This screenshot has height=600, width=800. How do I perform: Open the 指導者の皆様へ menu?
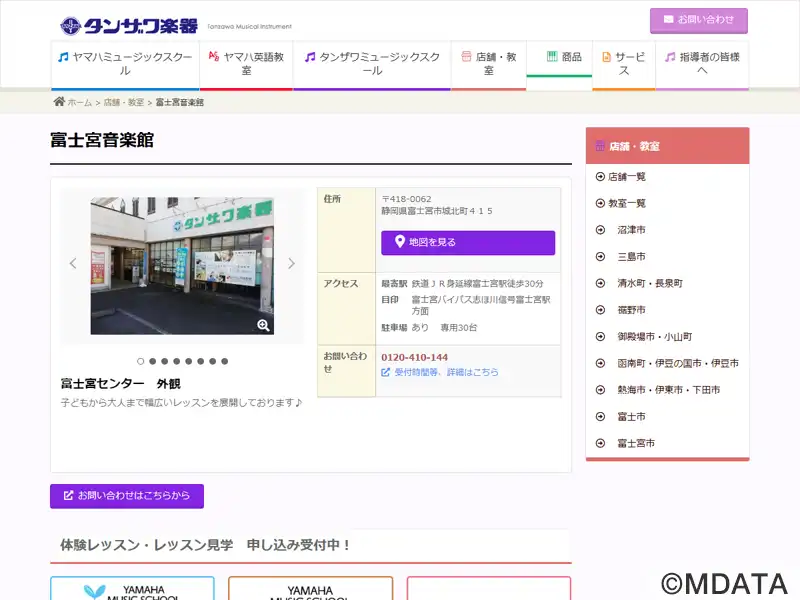(702, 64)
